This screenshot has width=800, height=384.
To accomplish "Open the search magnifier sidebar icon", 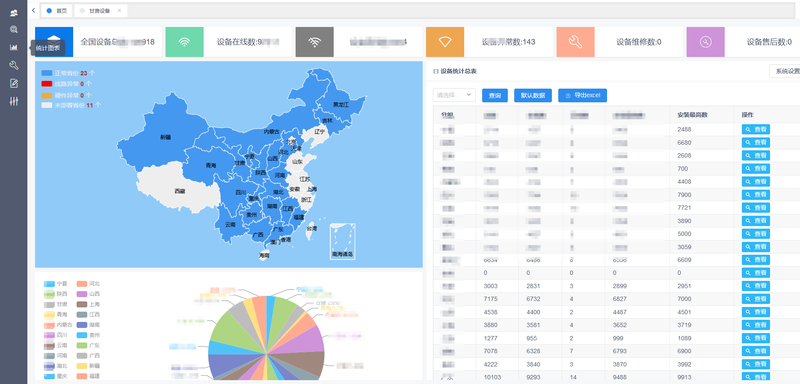I will tap(14, 30).
